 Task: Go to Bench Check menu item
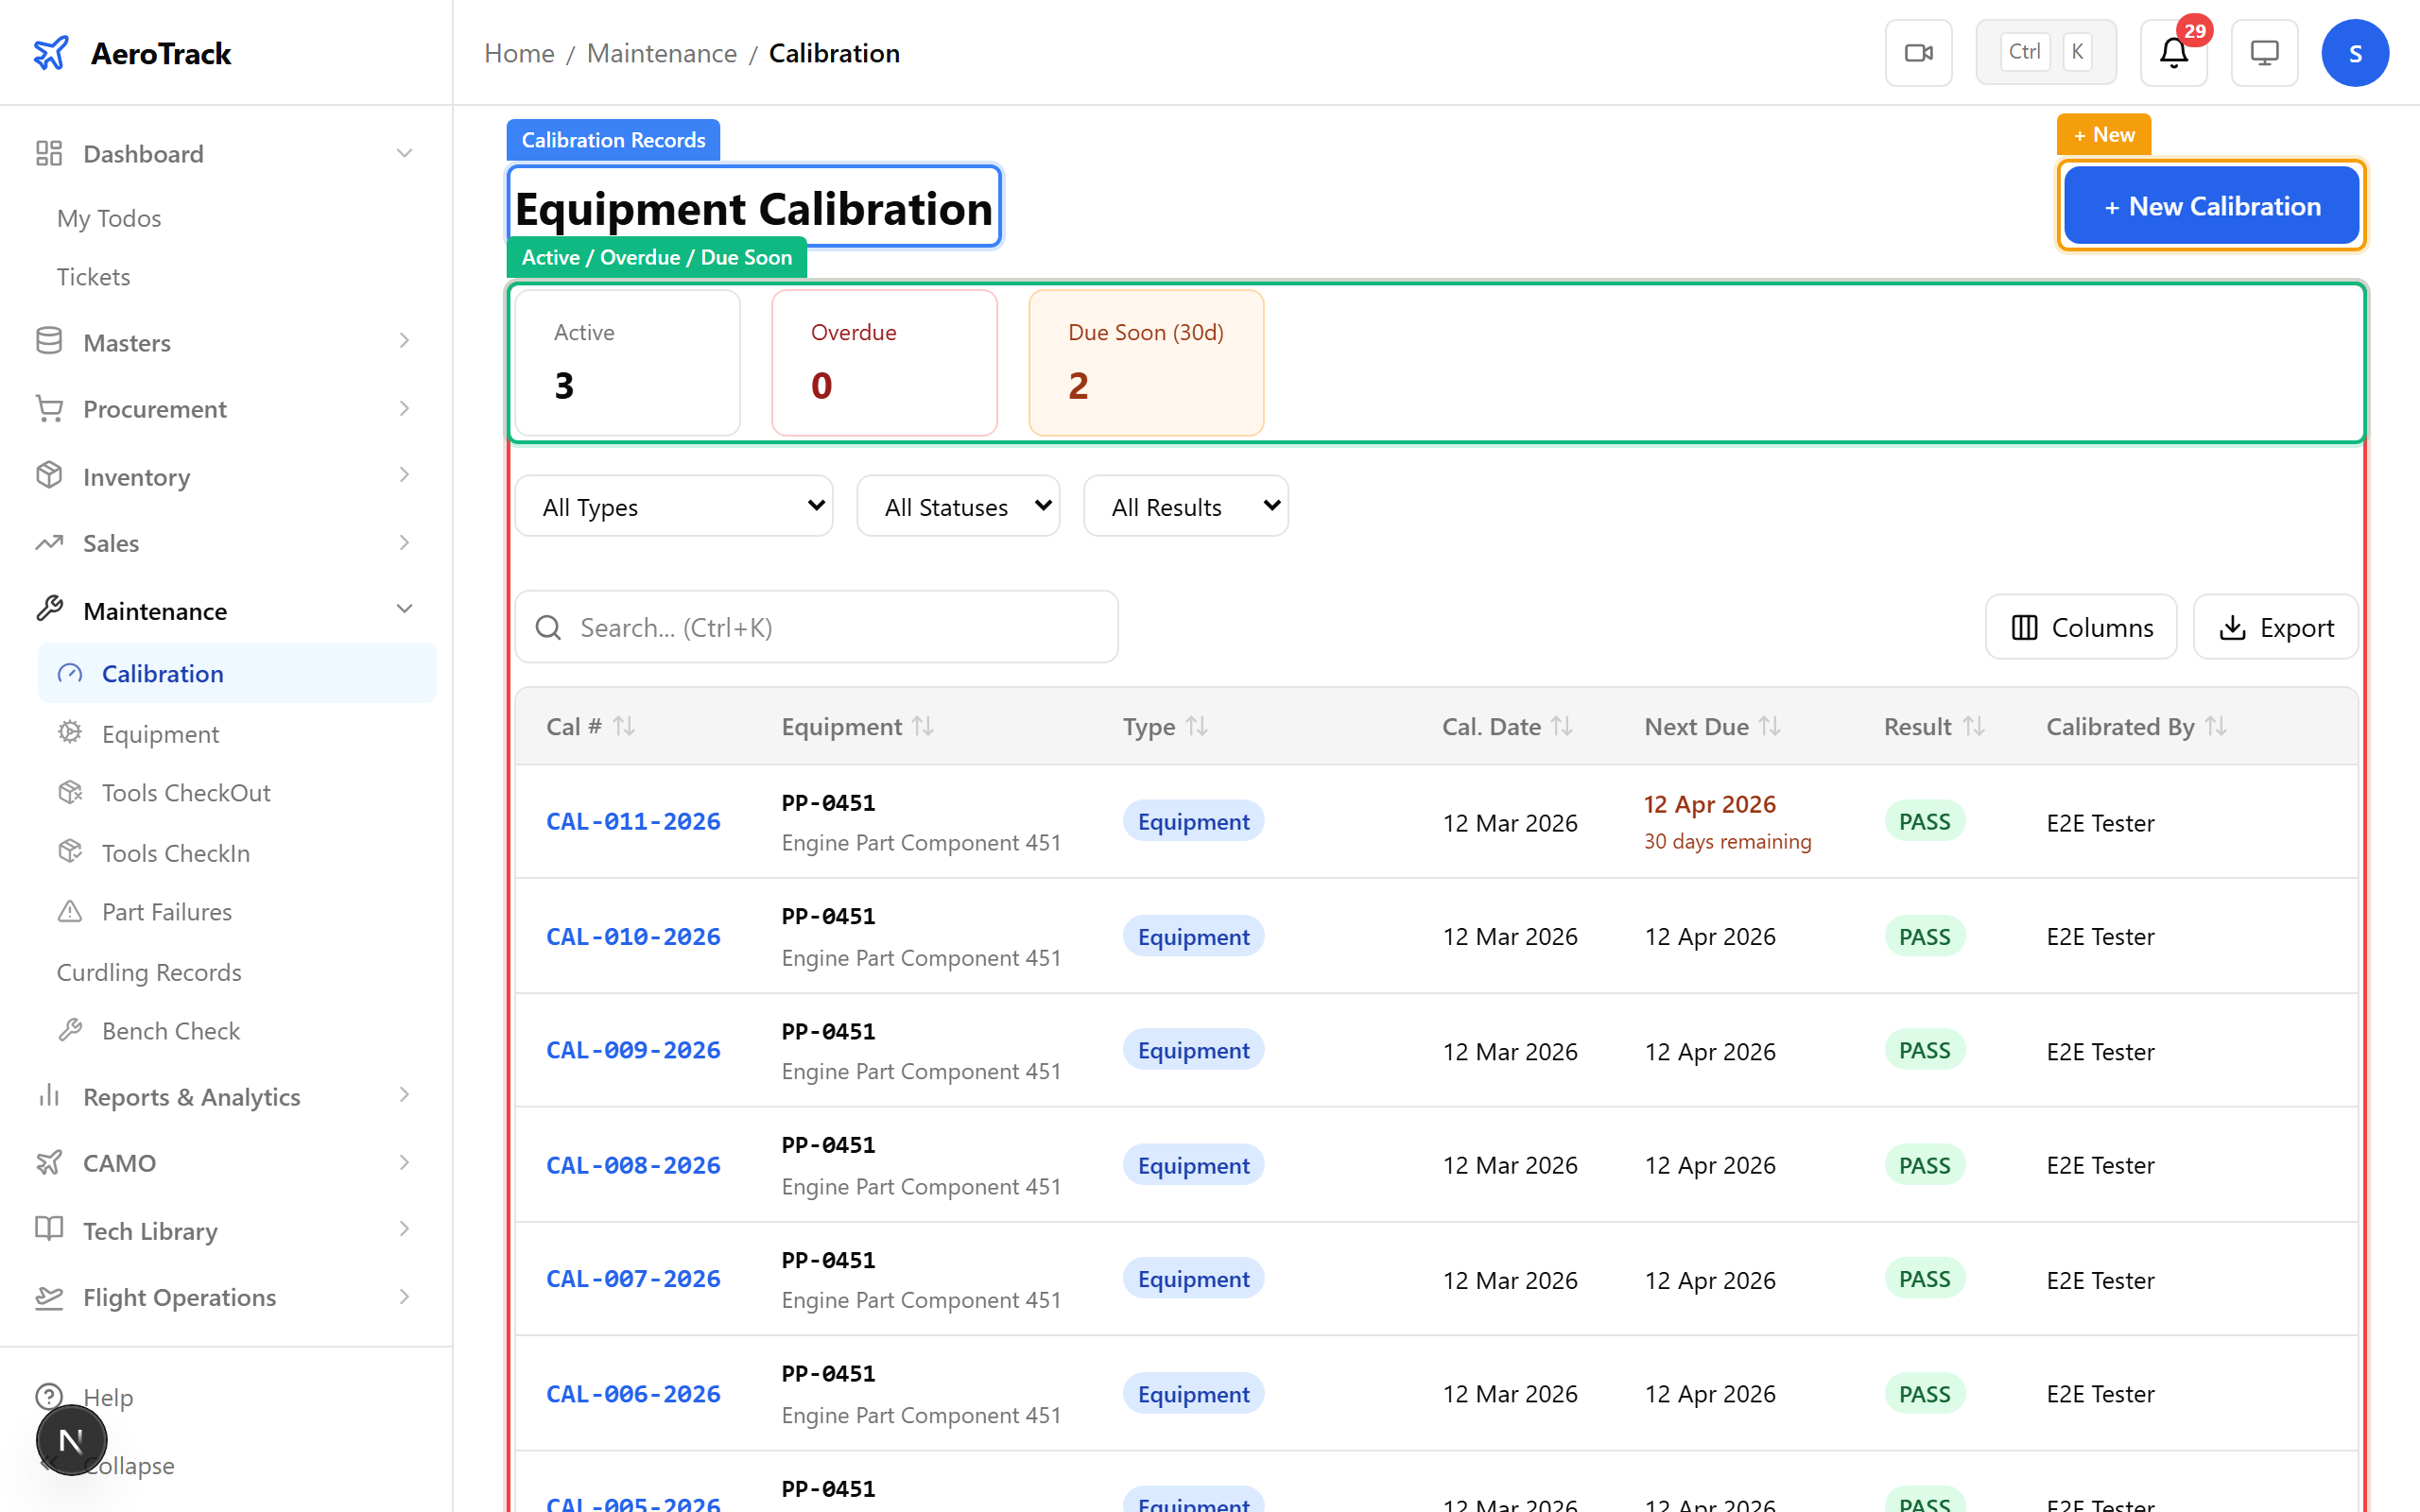tap(170, 1030)
